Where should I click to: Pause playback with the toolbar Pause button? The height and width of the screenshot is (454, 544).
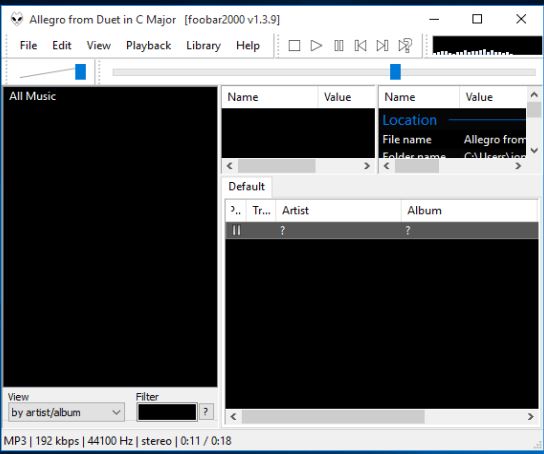click(x=339, y=45)
